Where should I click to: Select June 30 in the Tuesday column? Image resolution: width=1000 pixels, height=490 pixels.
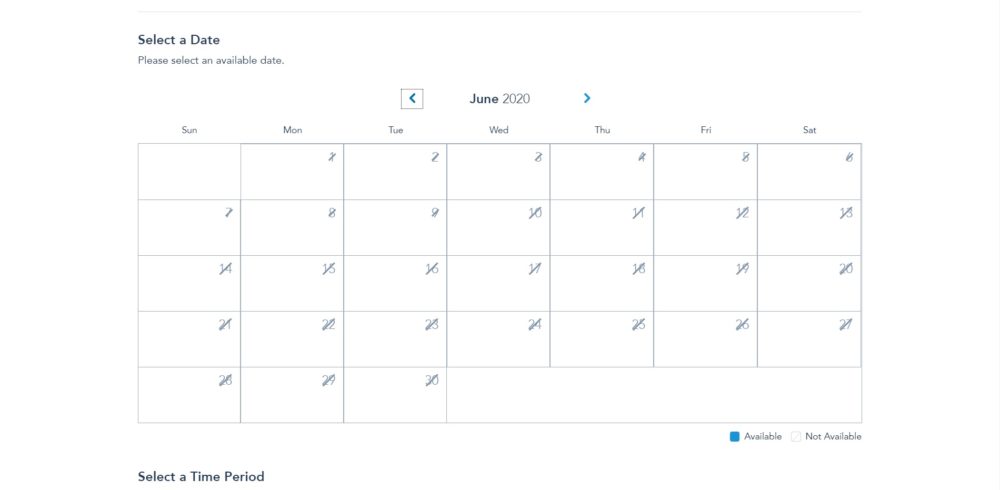tap(395, 395)
